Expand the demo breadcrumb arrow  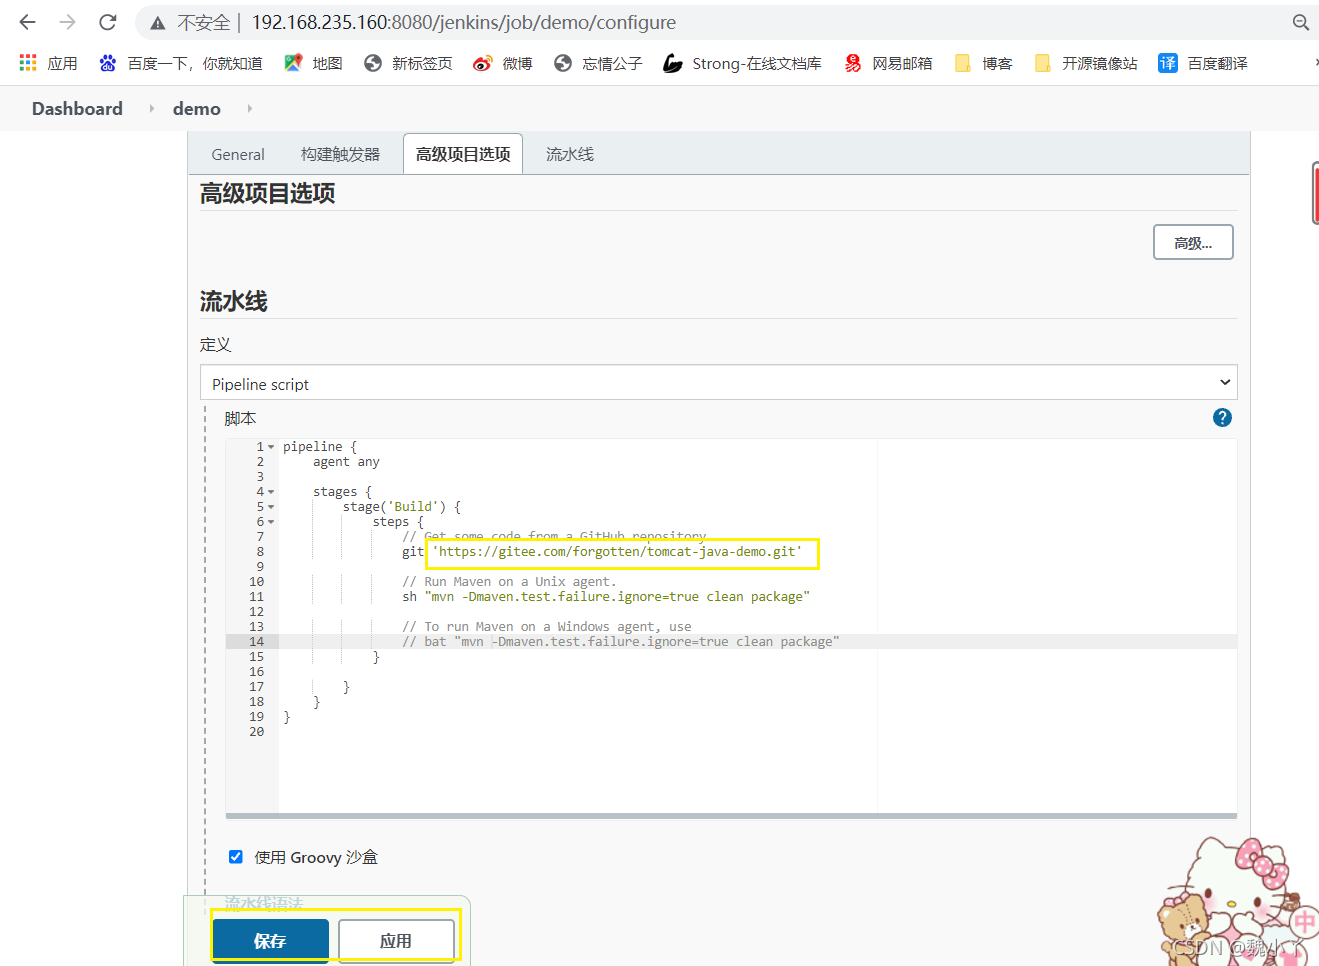pos(249,108)
